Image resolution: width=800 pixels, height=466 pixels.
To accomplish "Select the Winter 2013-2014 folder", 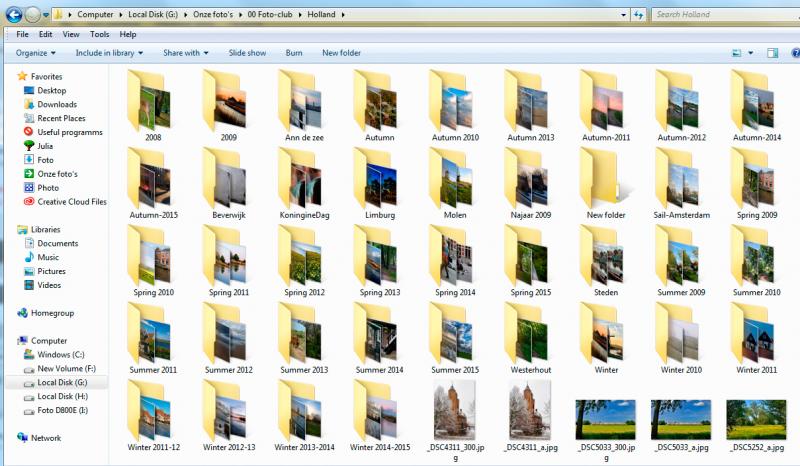I will click(304, 416).
